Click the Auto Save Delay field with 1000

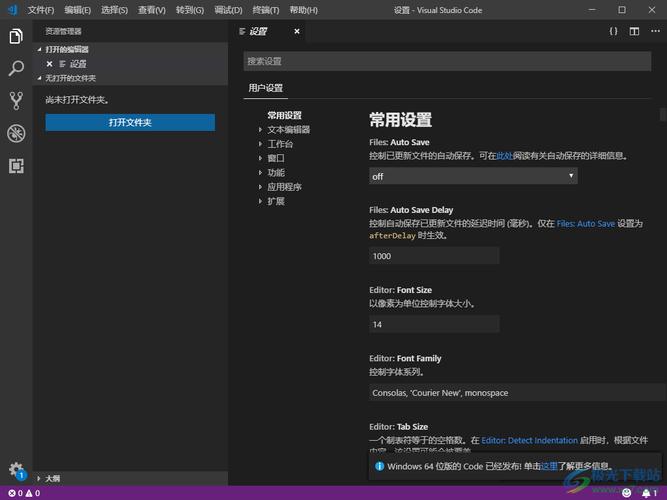(x=434, y=256)
